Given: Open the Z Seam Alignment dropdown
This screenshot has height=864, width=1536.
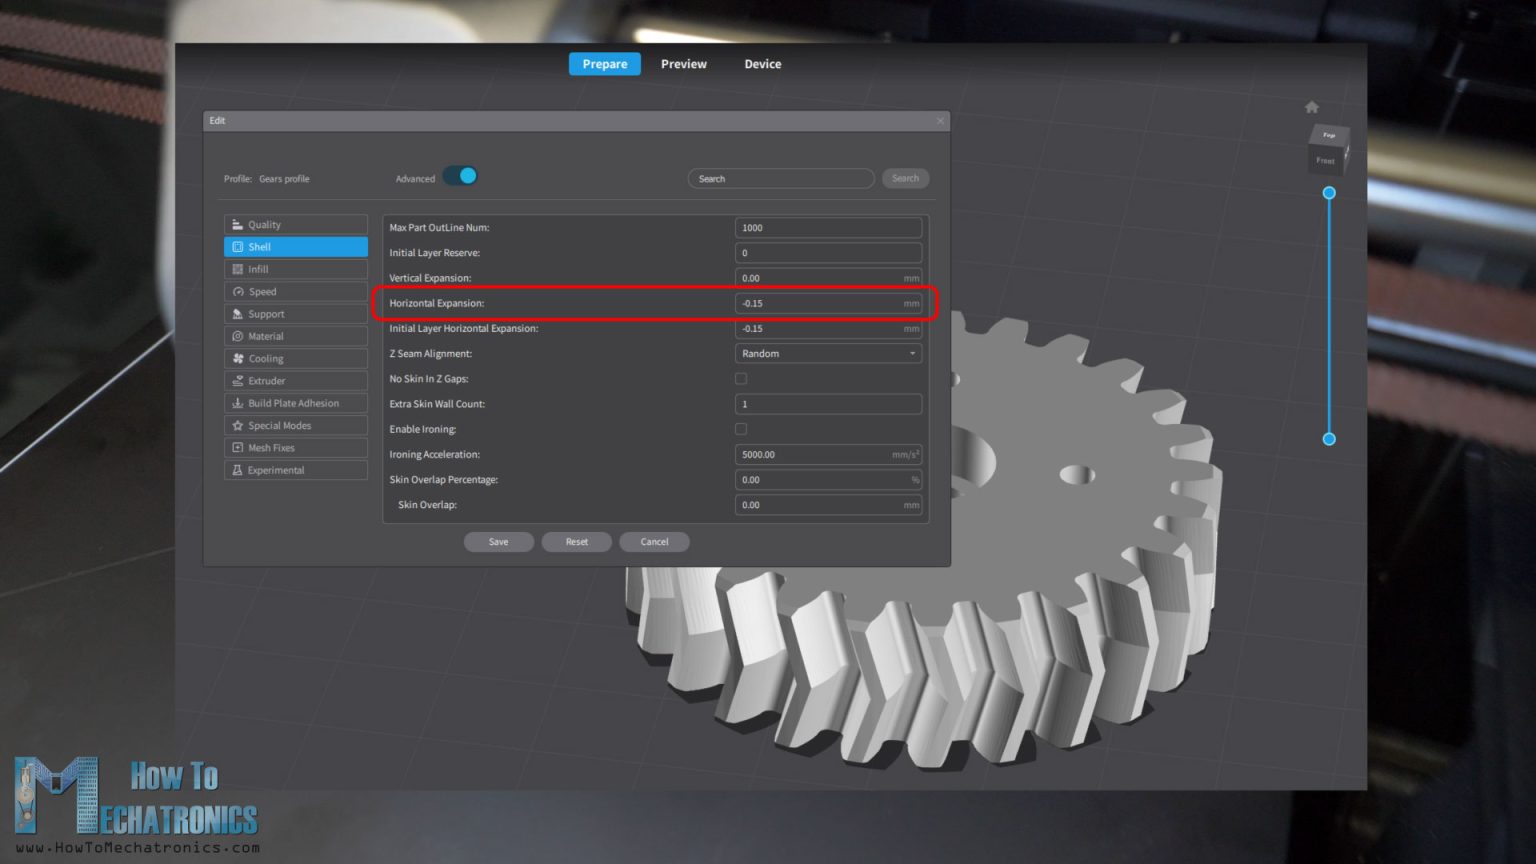Looking at the screenshot, I should 828,353.
